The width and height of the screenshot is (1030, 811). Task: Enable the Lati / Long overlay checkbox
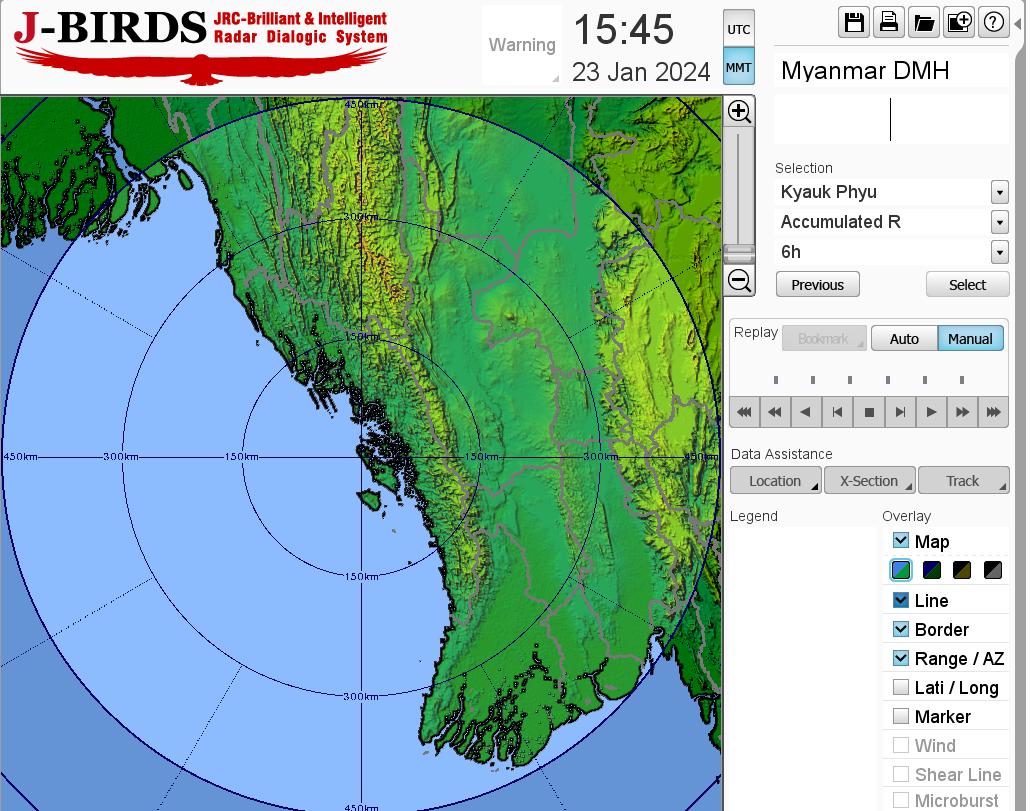(x=901, y=687)
